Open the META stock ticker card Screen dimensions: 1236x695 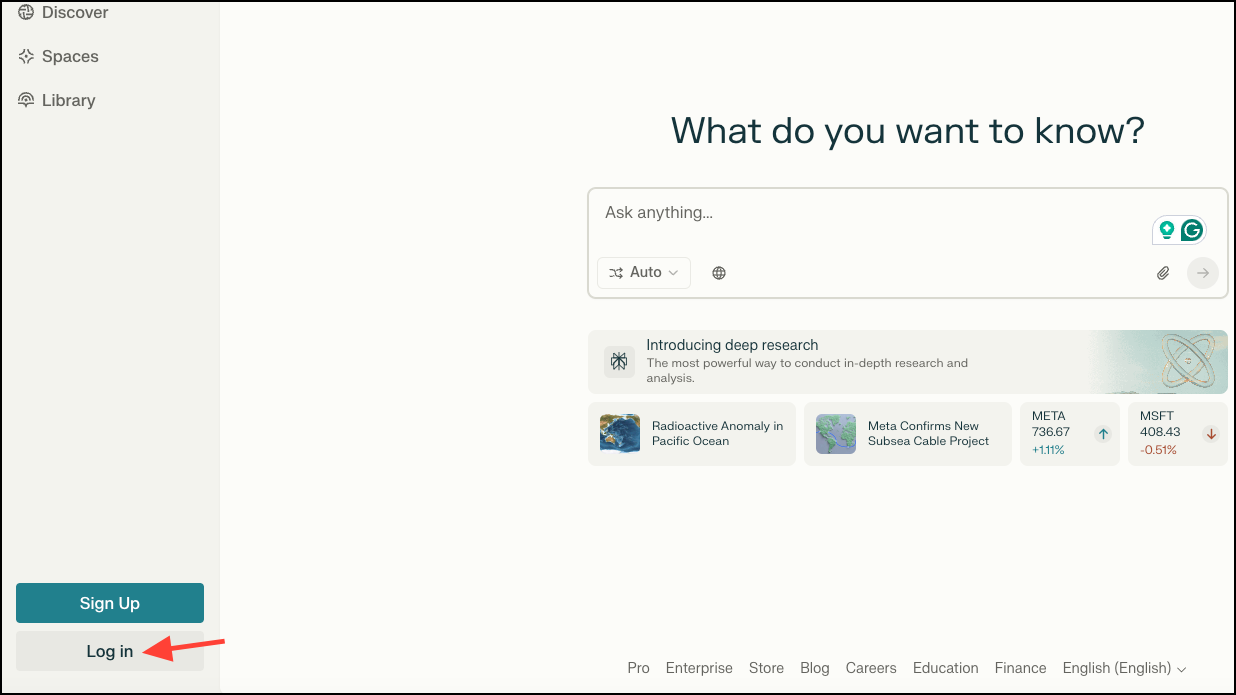point(1070,434)
